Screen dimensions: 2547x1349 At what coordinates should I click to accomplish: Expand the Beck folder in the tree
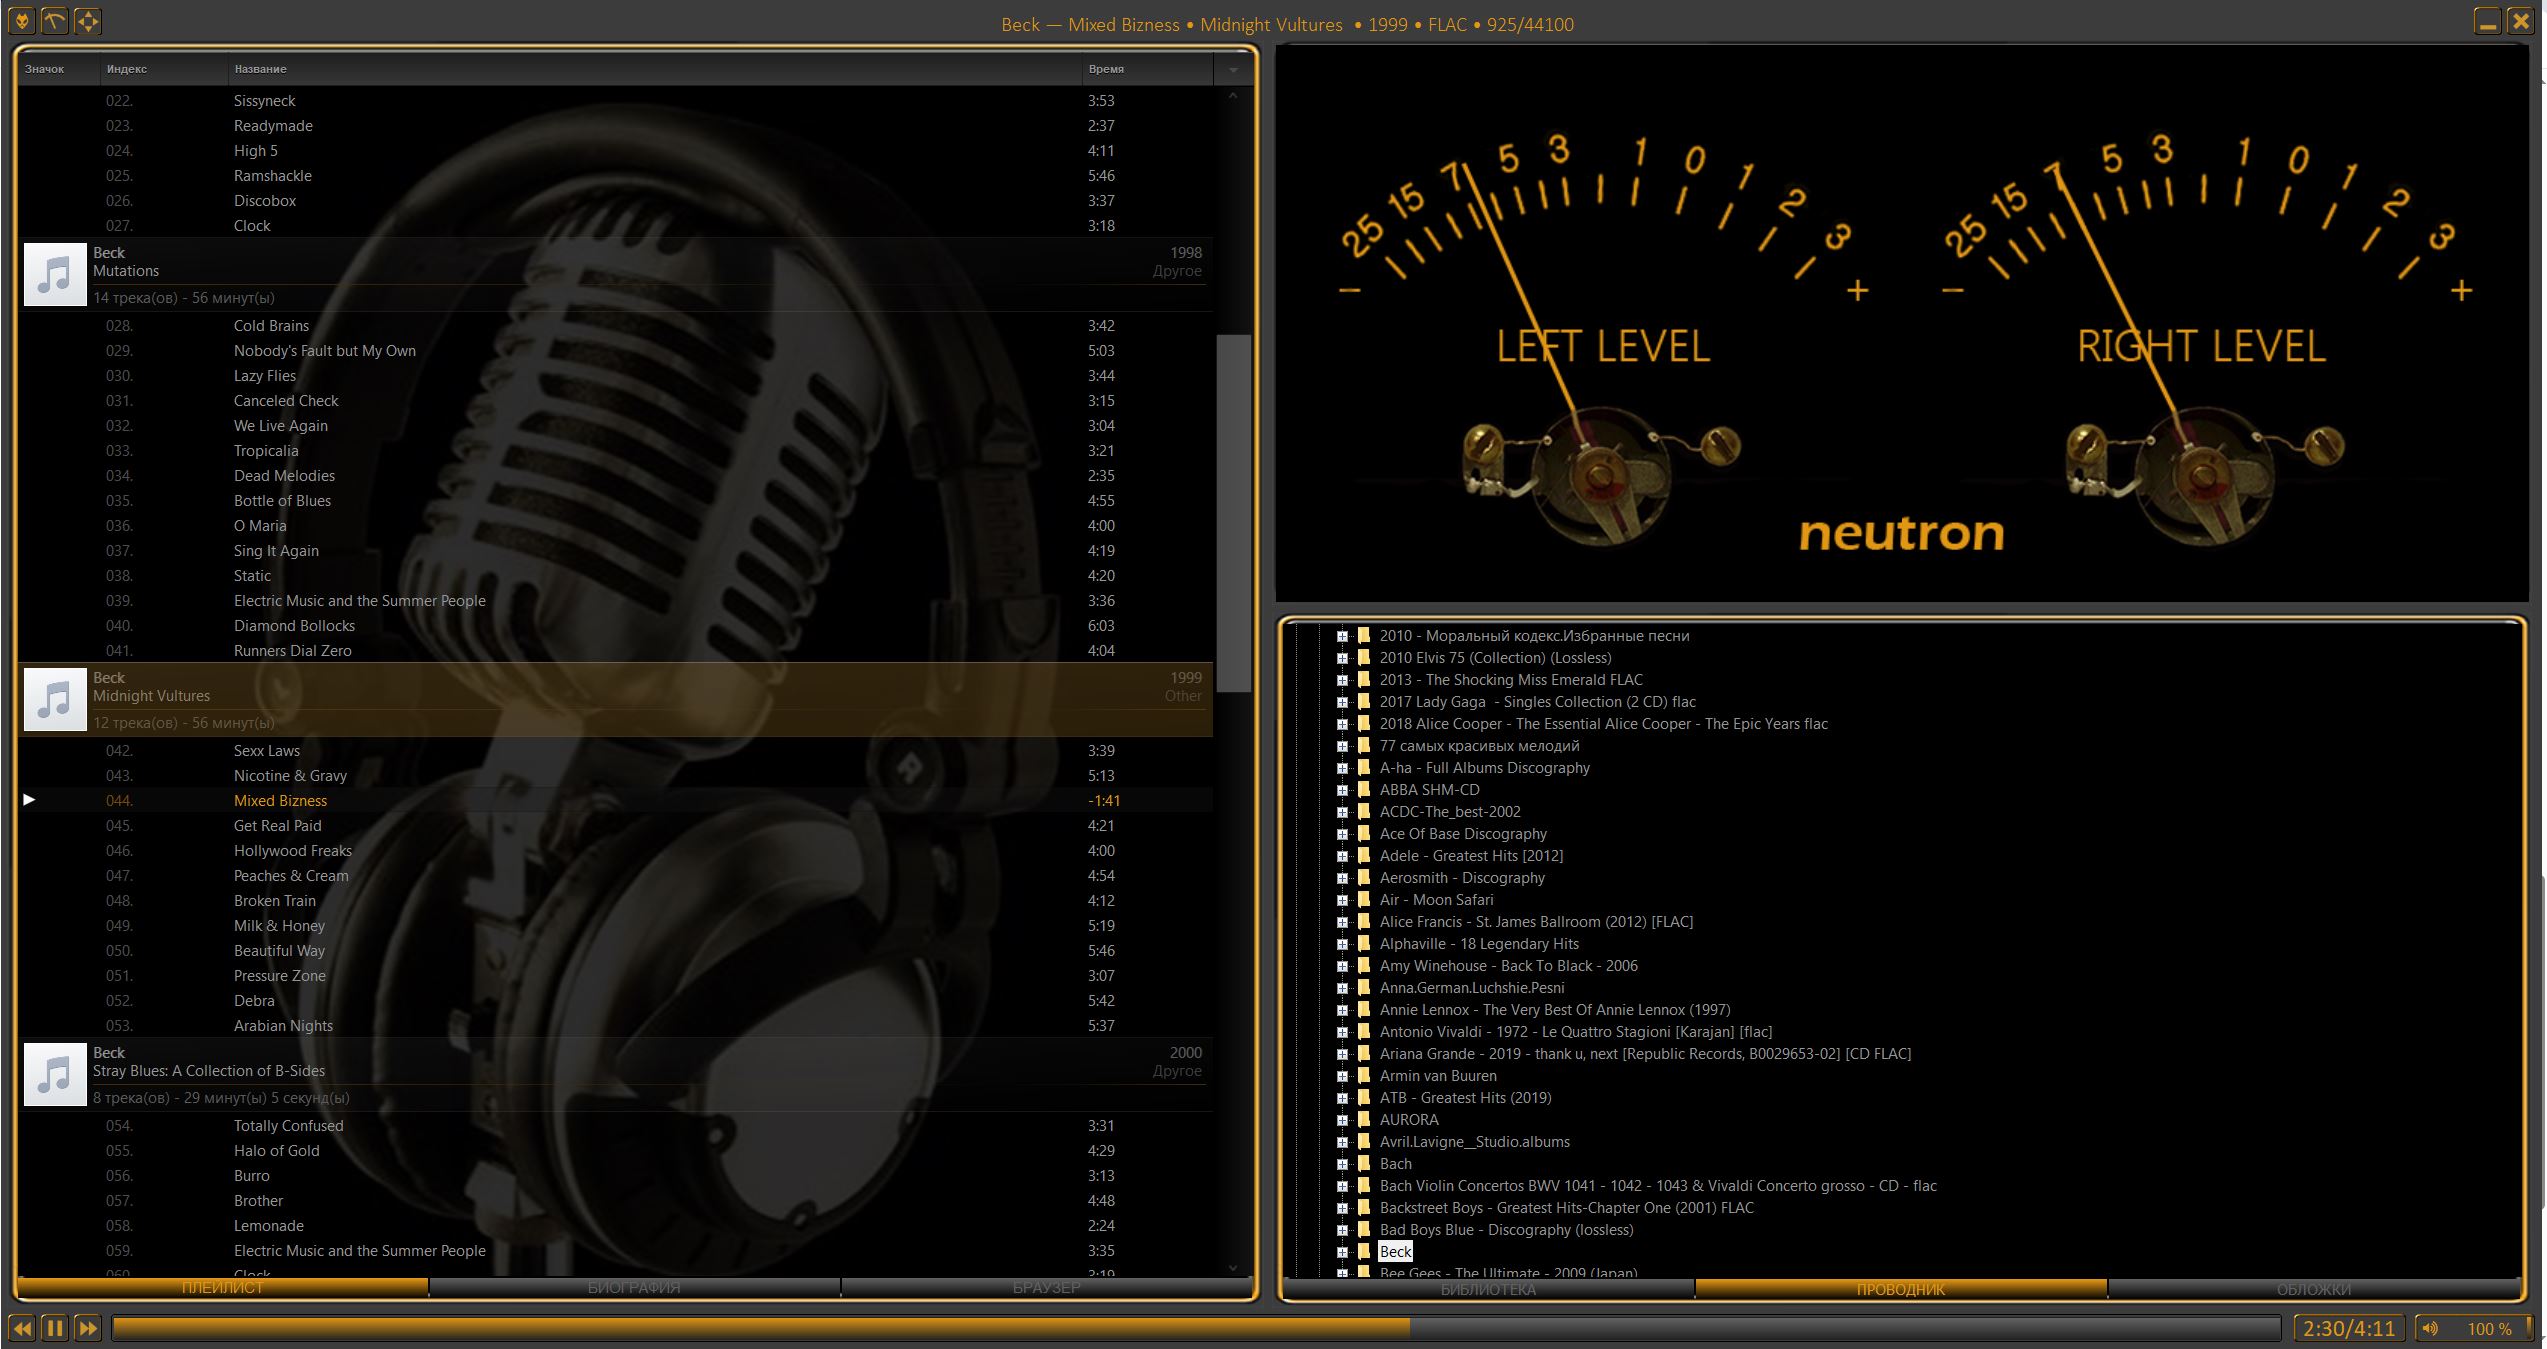click(1342, 1252)
